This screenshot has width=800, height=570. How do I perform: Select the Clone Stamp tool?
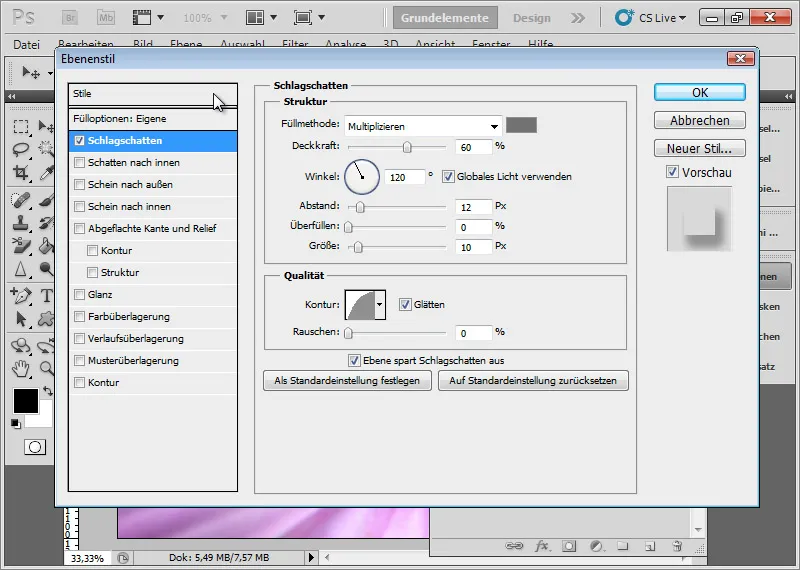(21, 223)
